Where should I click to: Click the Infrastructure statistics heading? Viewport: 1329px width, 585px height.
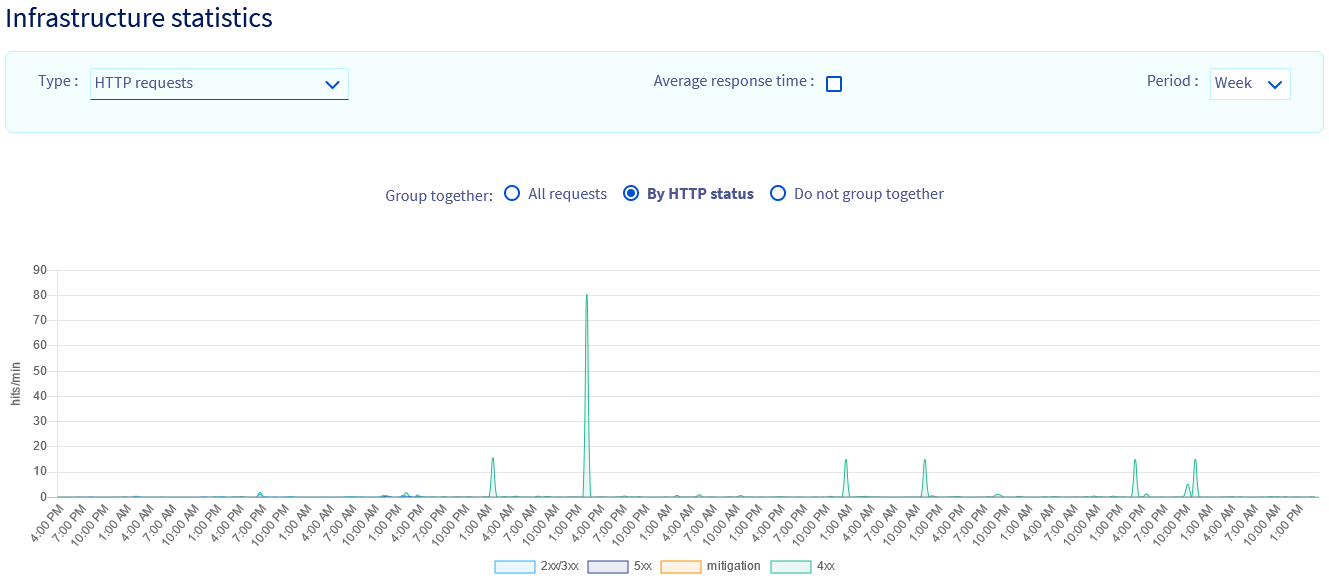[139, 18]
